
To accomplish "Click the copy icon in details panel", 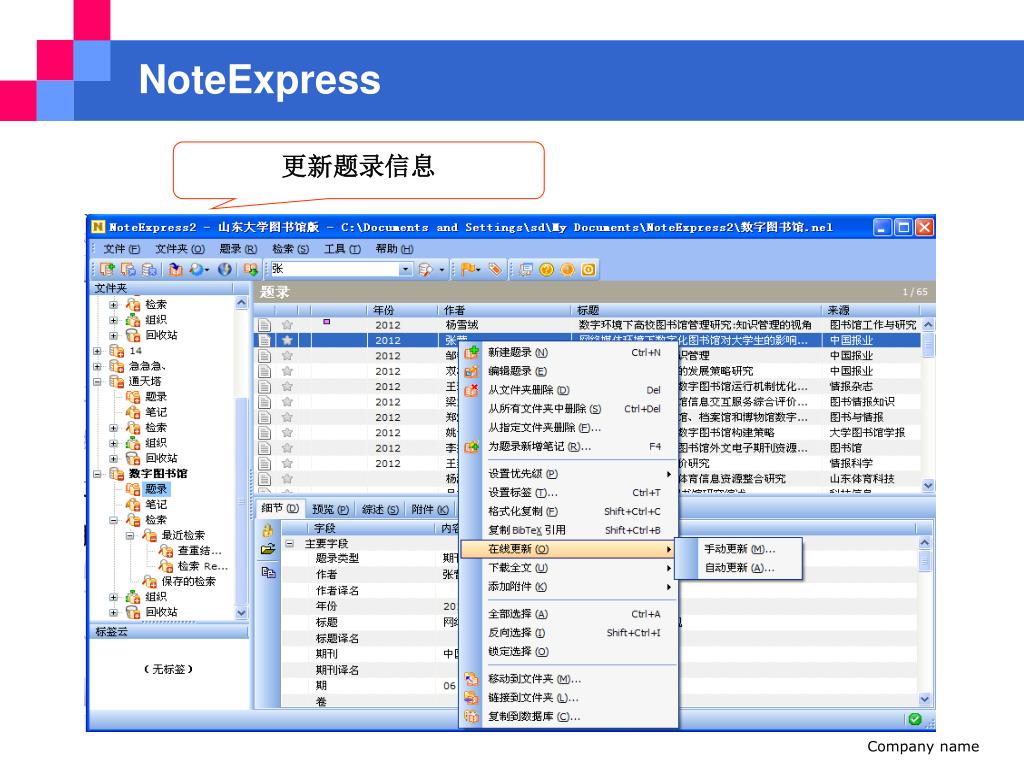I will (268, 573).
